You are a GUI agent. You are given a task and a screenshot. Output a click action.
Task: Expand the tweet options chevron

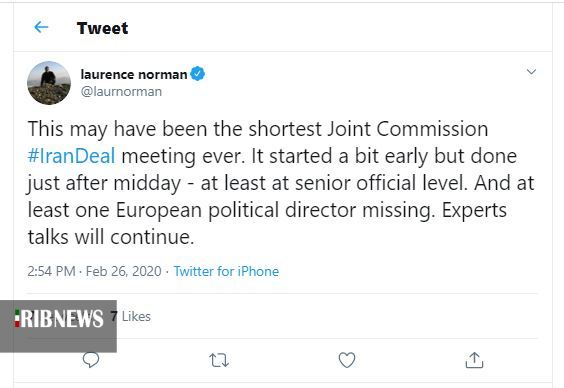531,72
